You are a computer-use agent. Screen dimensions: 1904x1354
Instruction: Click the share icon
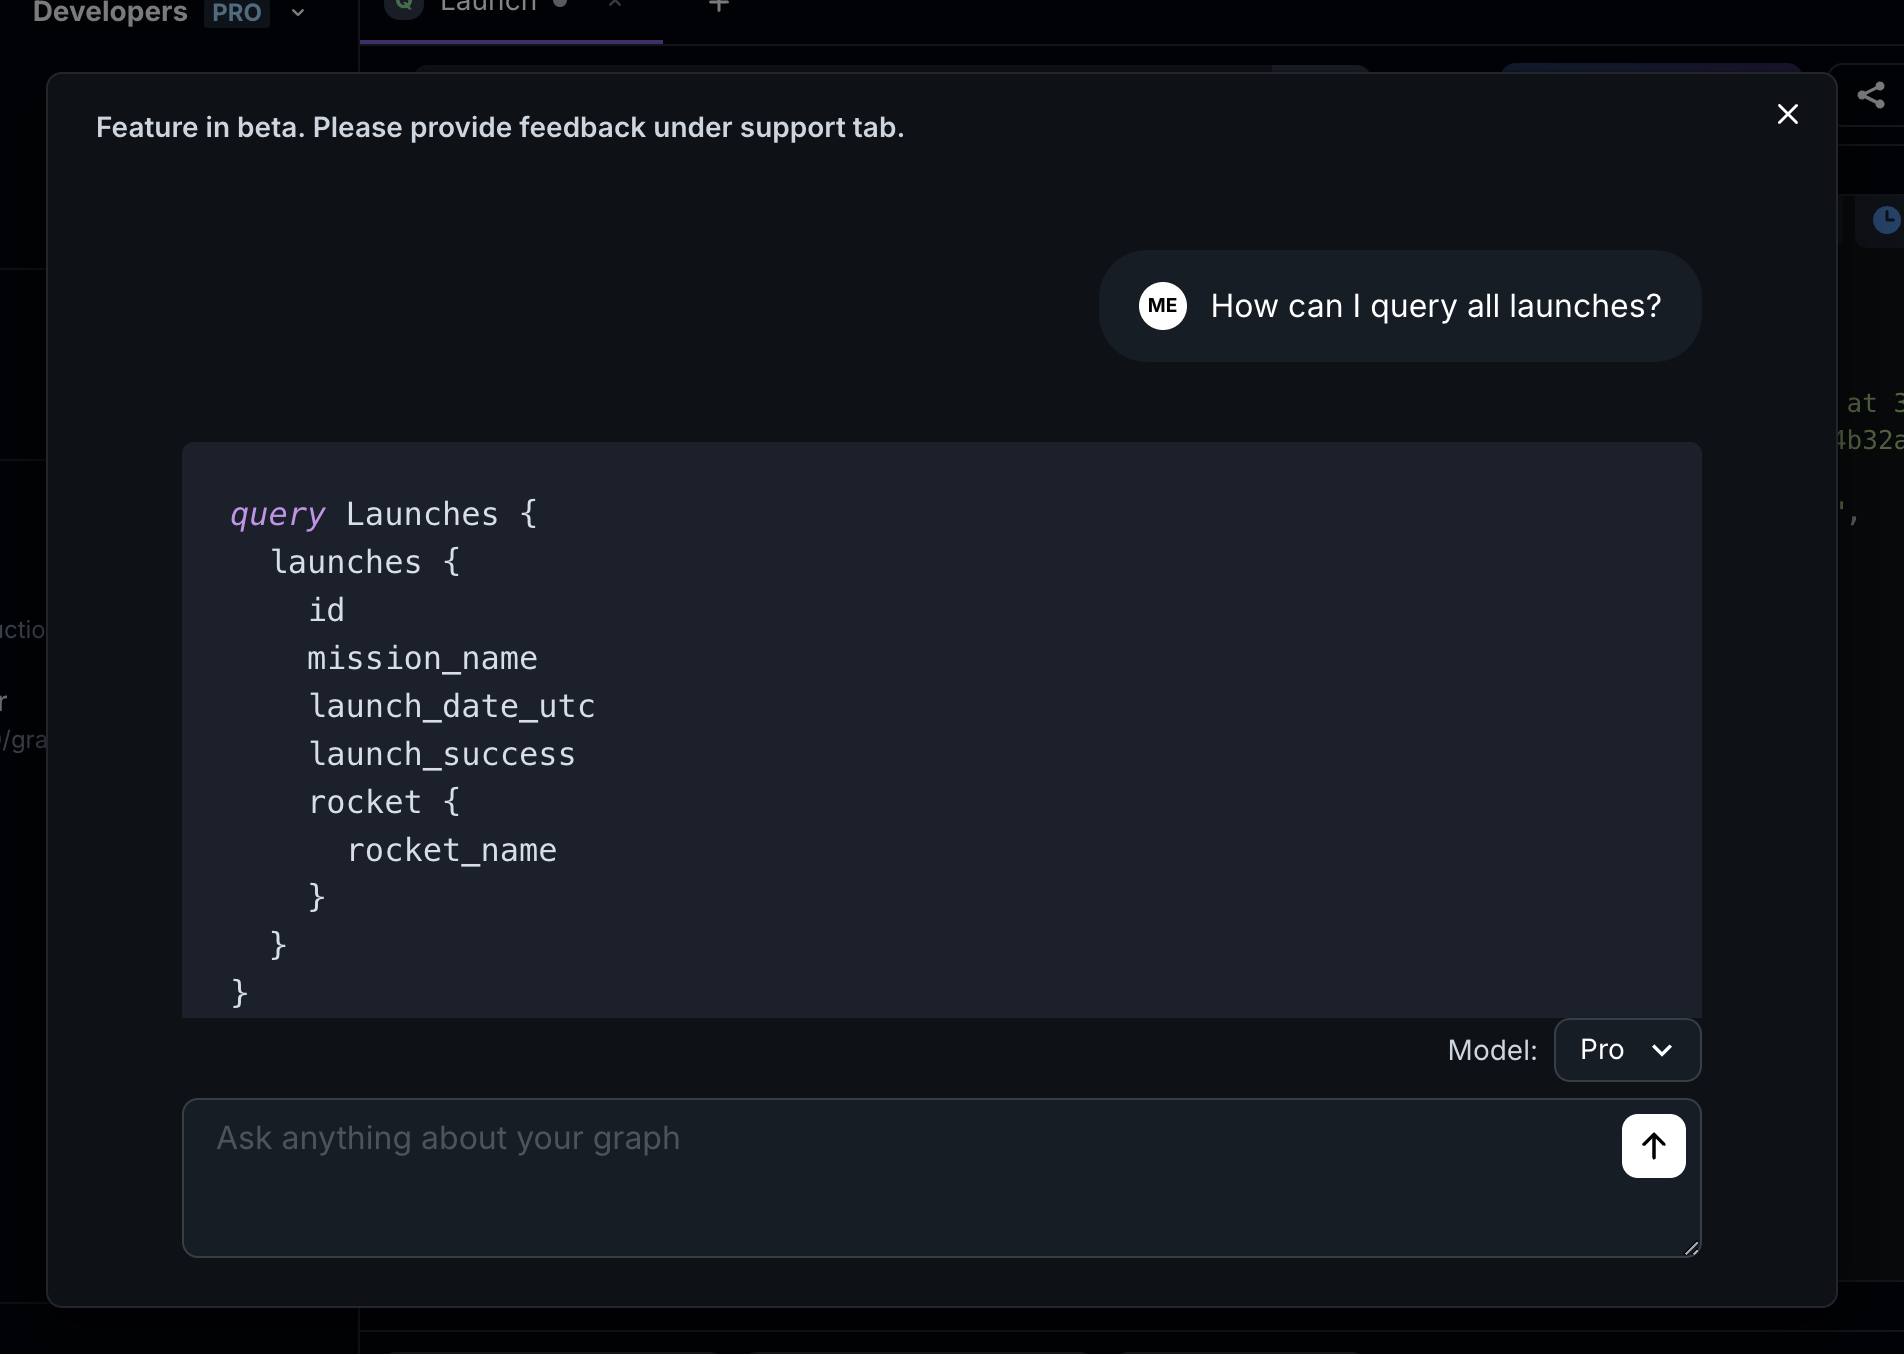point(1871,95)
